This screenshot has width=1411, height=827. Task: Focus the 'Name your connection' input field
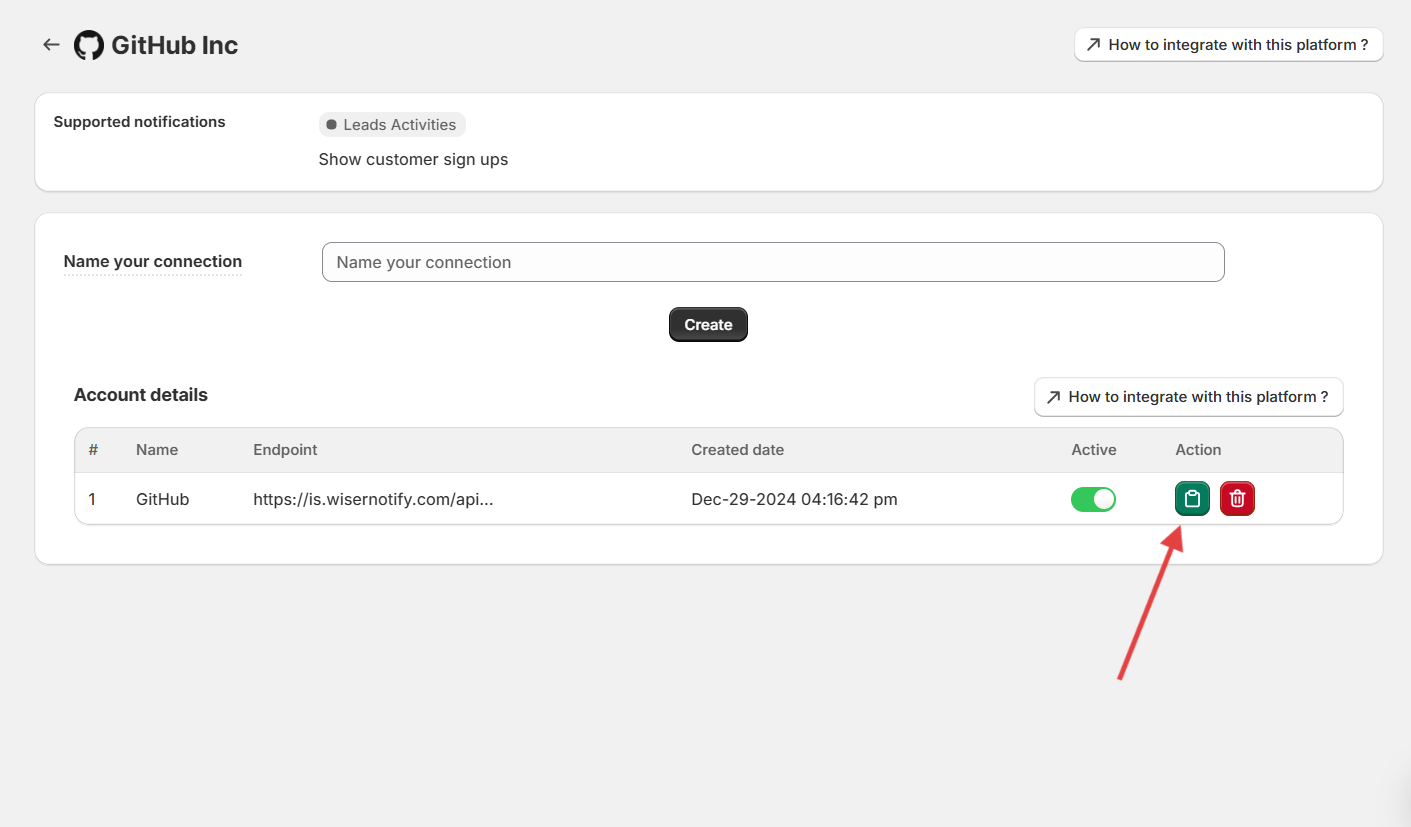point(773,262)
